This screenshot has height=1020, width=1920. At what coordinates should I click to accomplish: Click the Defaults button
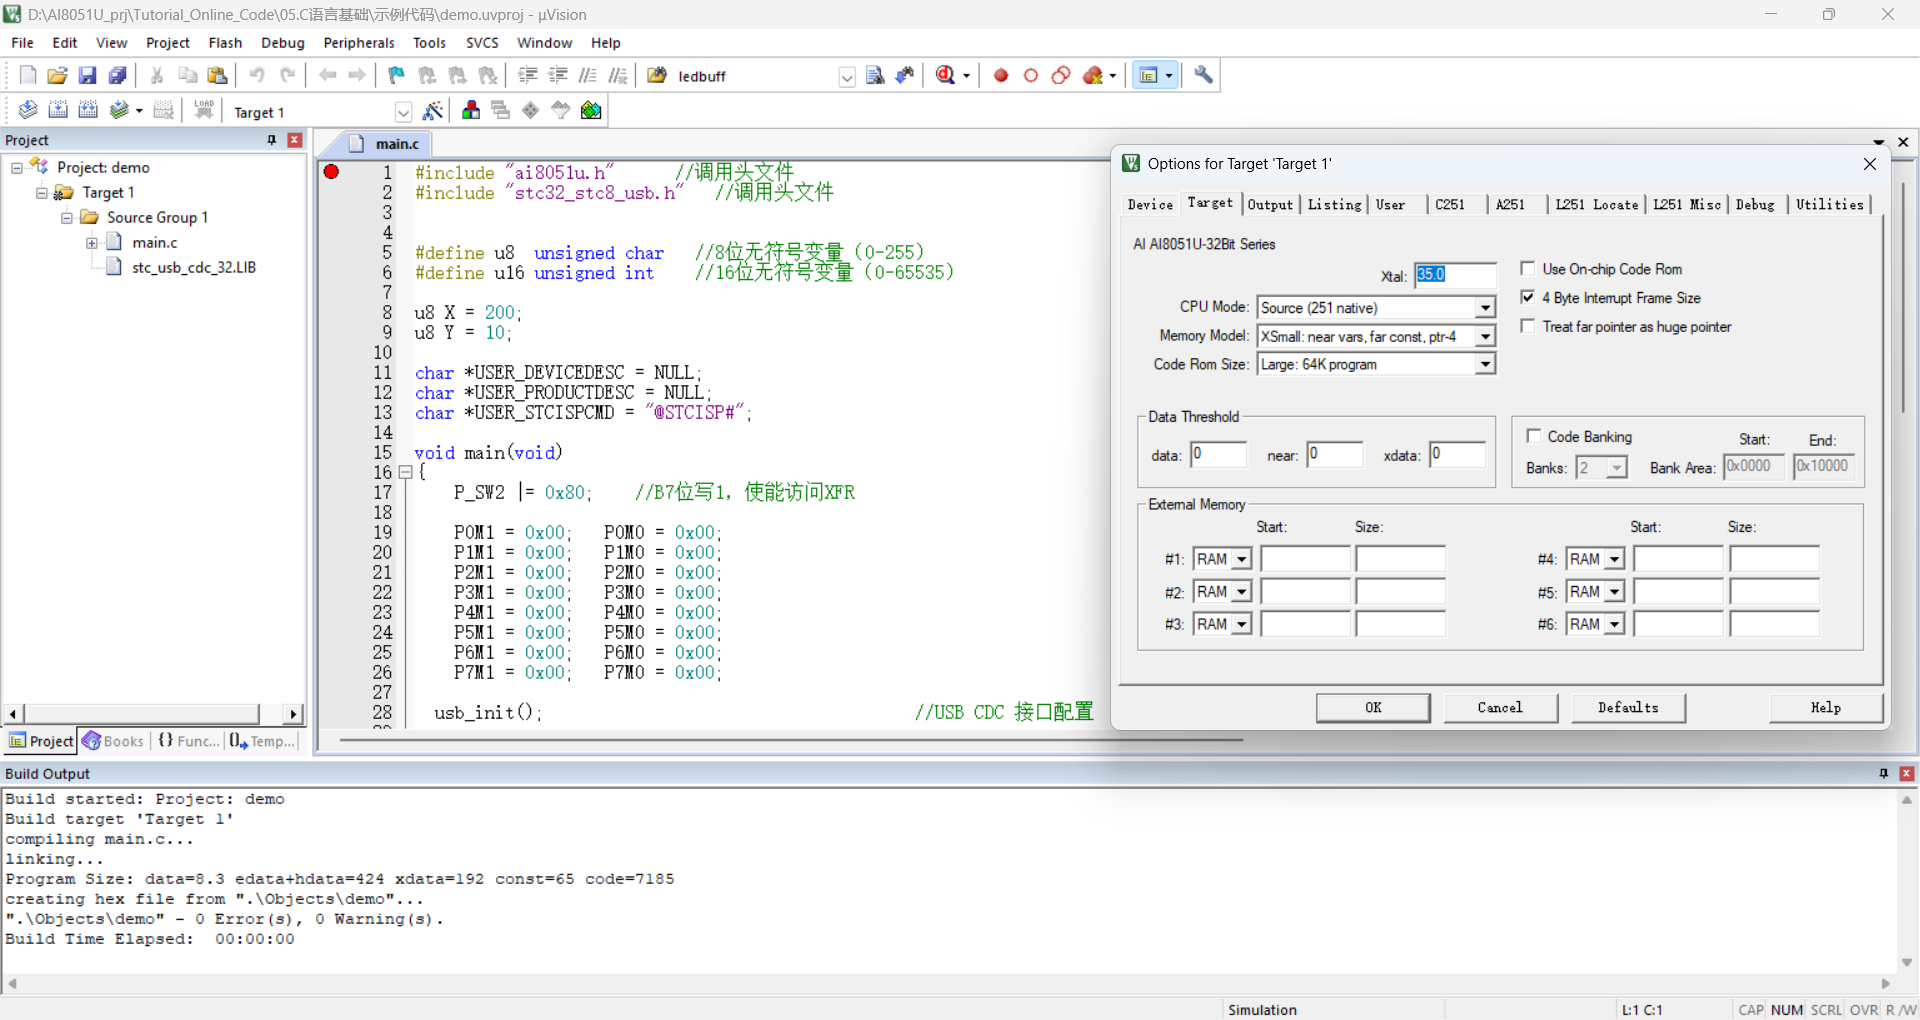pyautogui.click(x=1628, y=708)
